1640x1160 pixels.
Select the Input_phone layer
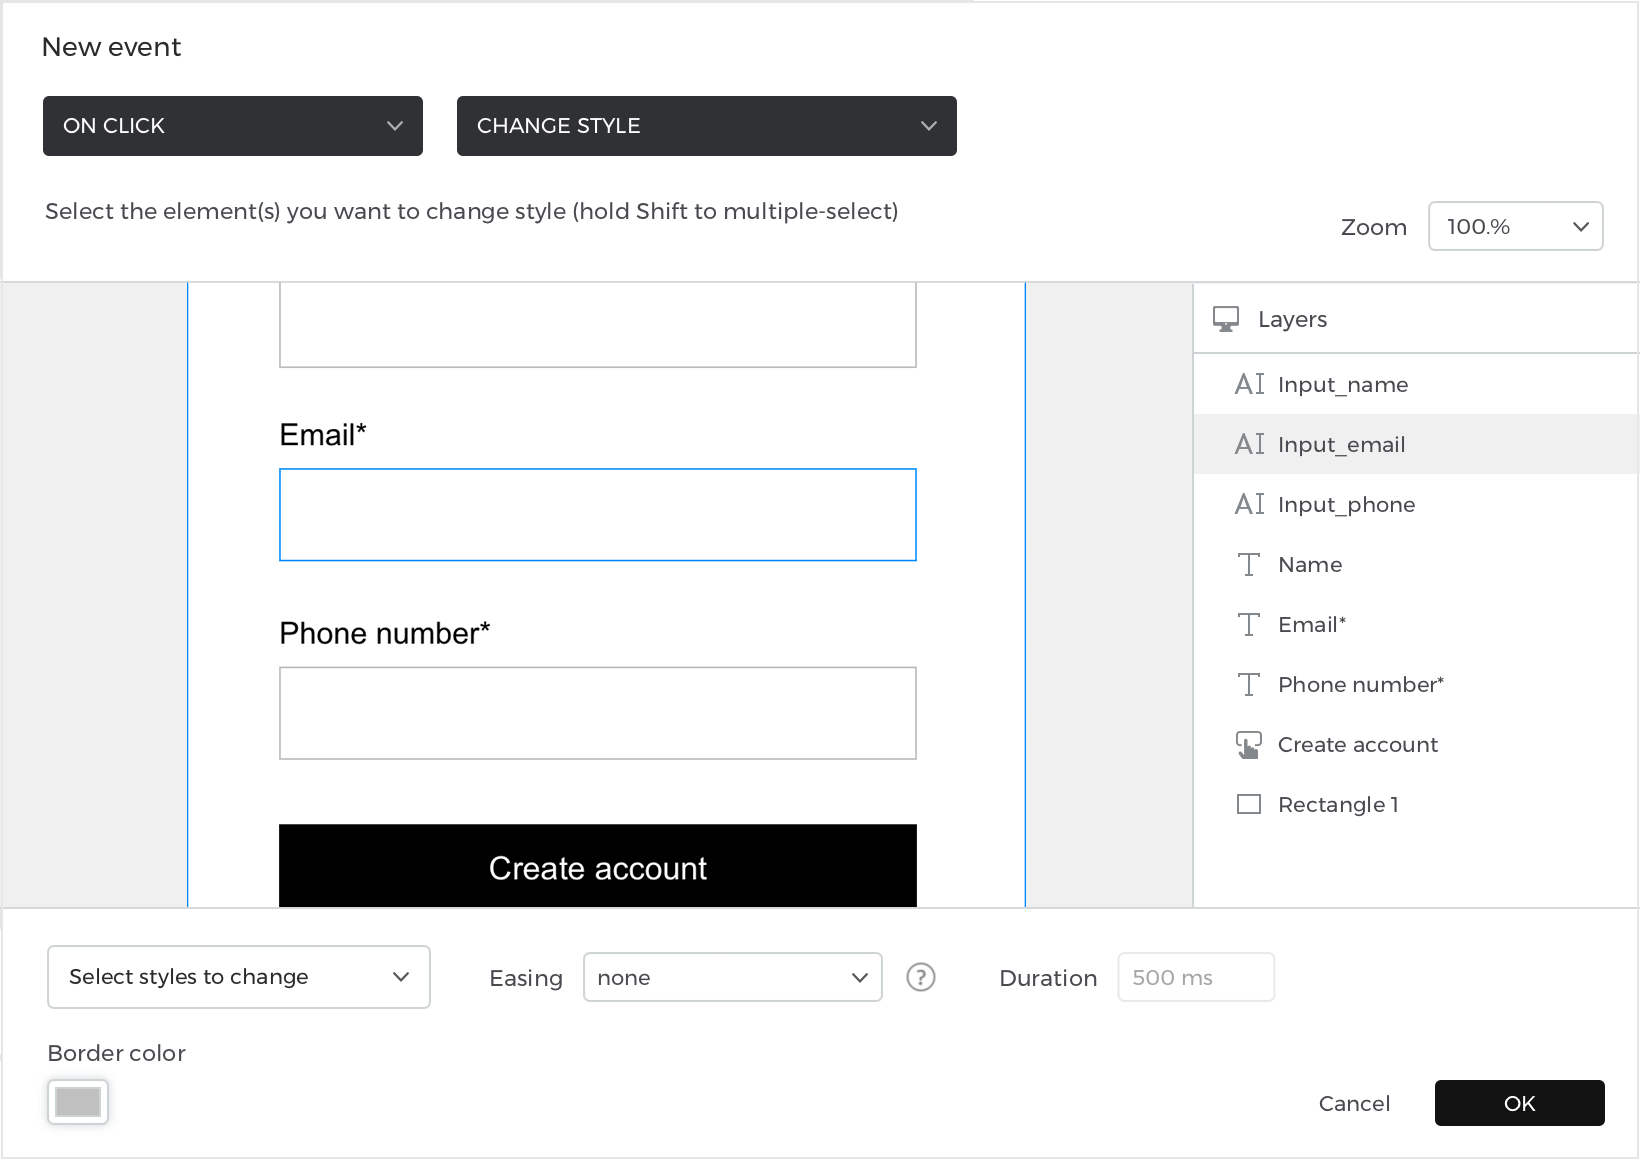click(1416, 504)
